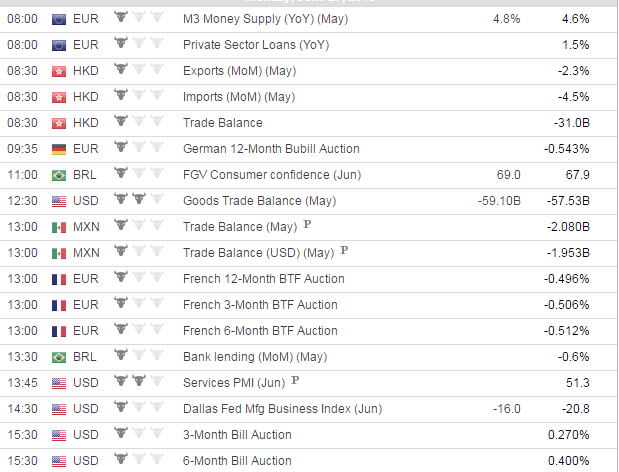Viewport: 619px width, 472px height.
Task: Click the bull volatility icons for Goods Trade Balance
Action: tap(139, 199)
